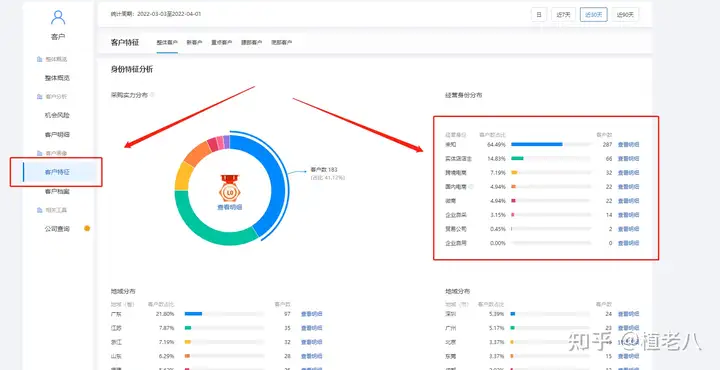The width and height of the screenshot is (720, 370).
Task: Select the 近90天 period button
Action: point(625,15)
